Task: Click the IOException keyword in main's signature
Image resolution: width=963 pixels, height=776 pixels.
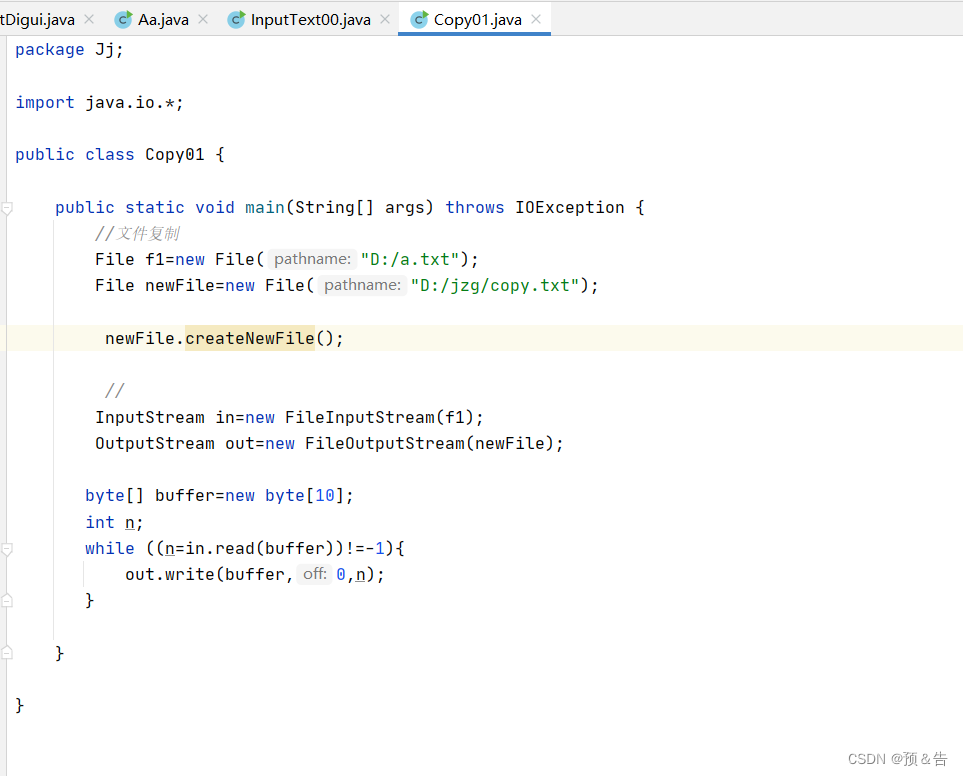Action: (x=569, y=207)
